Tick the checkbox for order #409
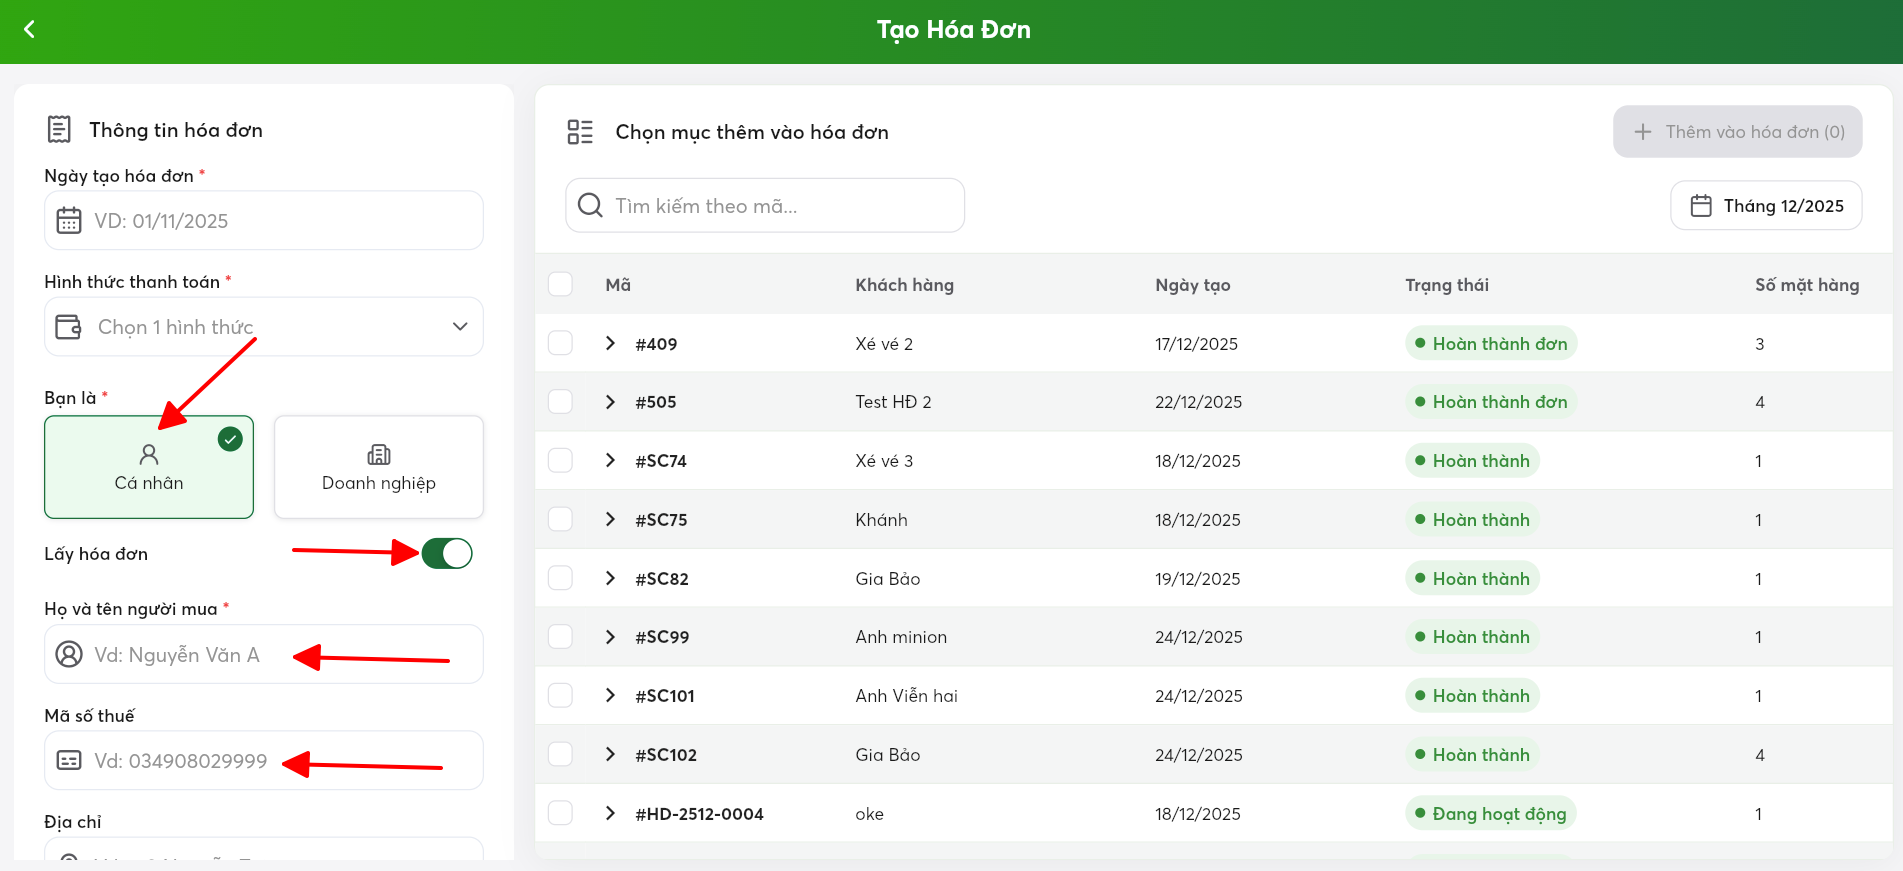This screenshot has width=1903, height=871. [x=560, y=343]
